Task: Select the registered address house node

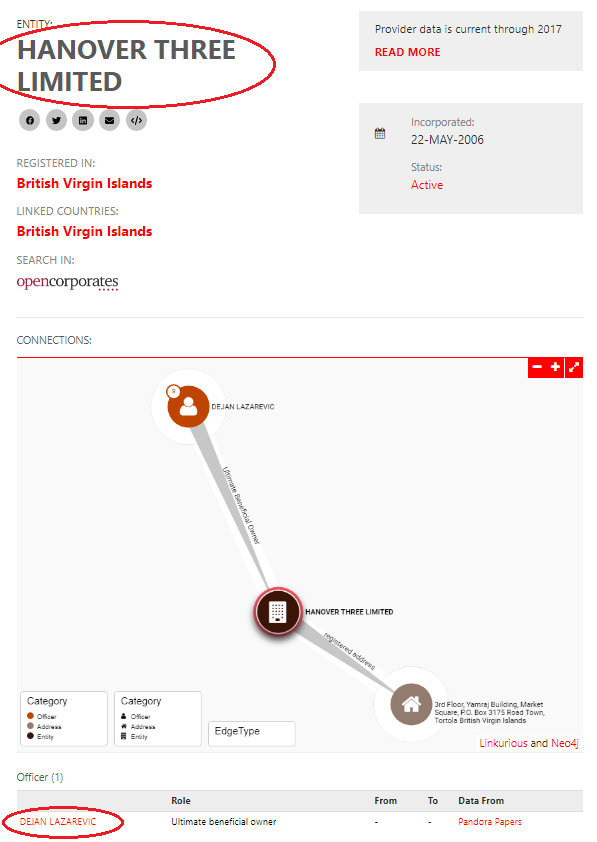Action: click(x=411, y=704)
